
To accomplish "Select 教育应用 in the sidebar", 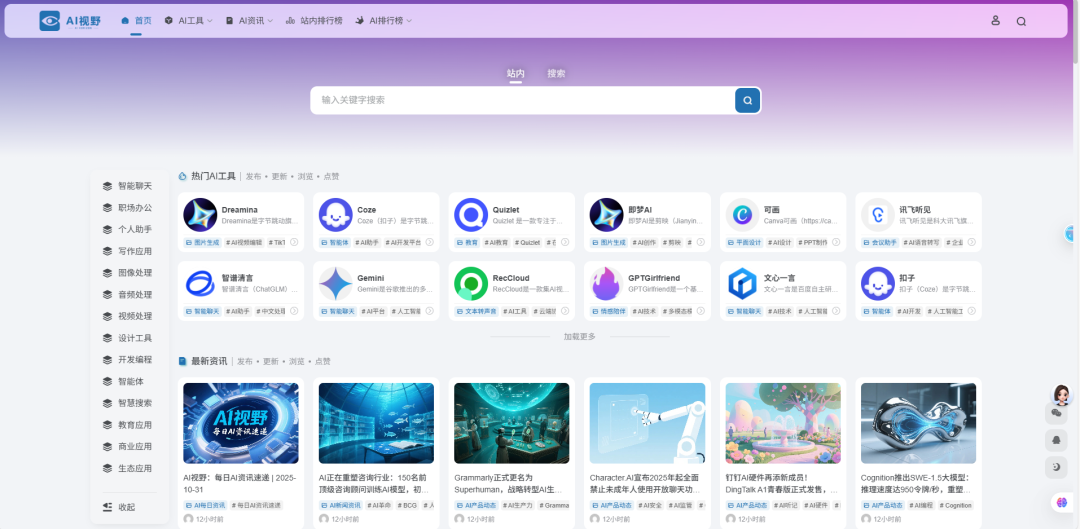I will 127,425.
